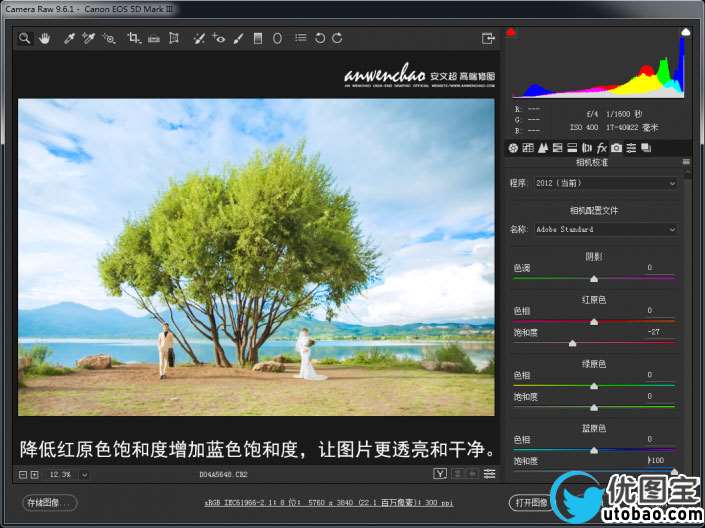
Task: Click the 存储图像 save image button
Action: point(50,503)
